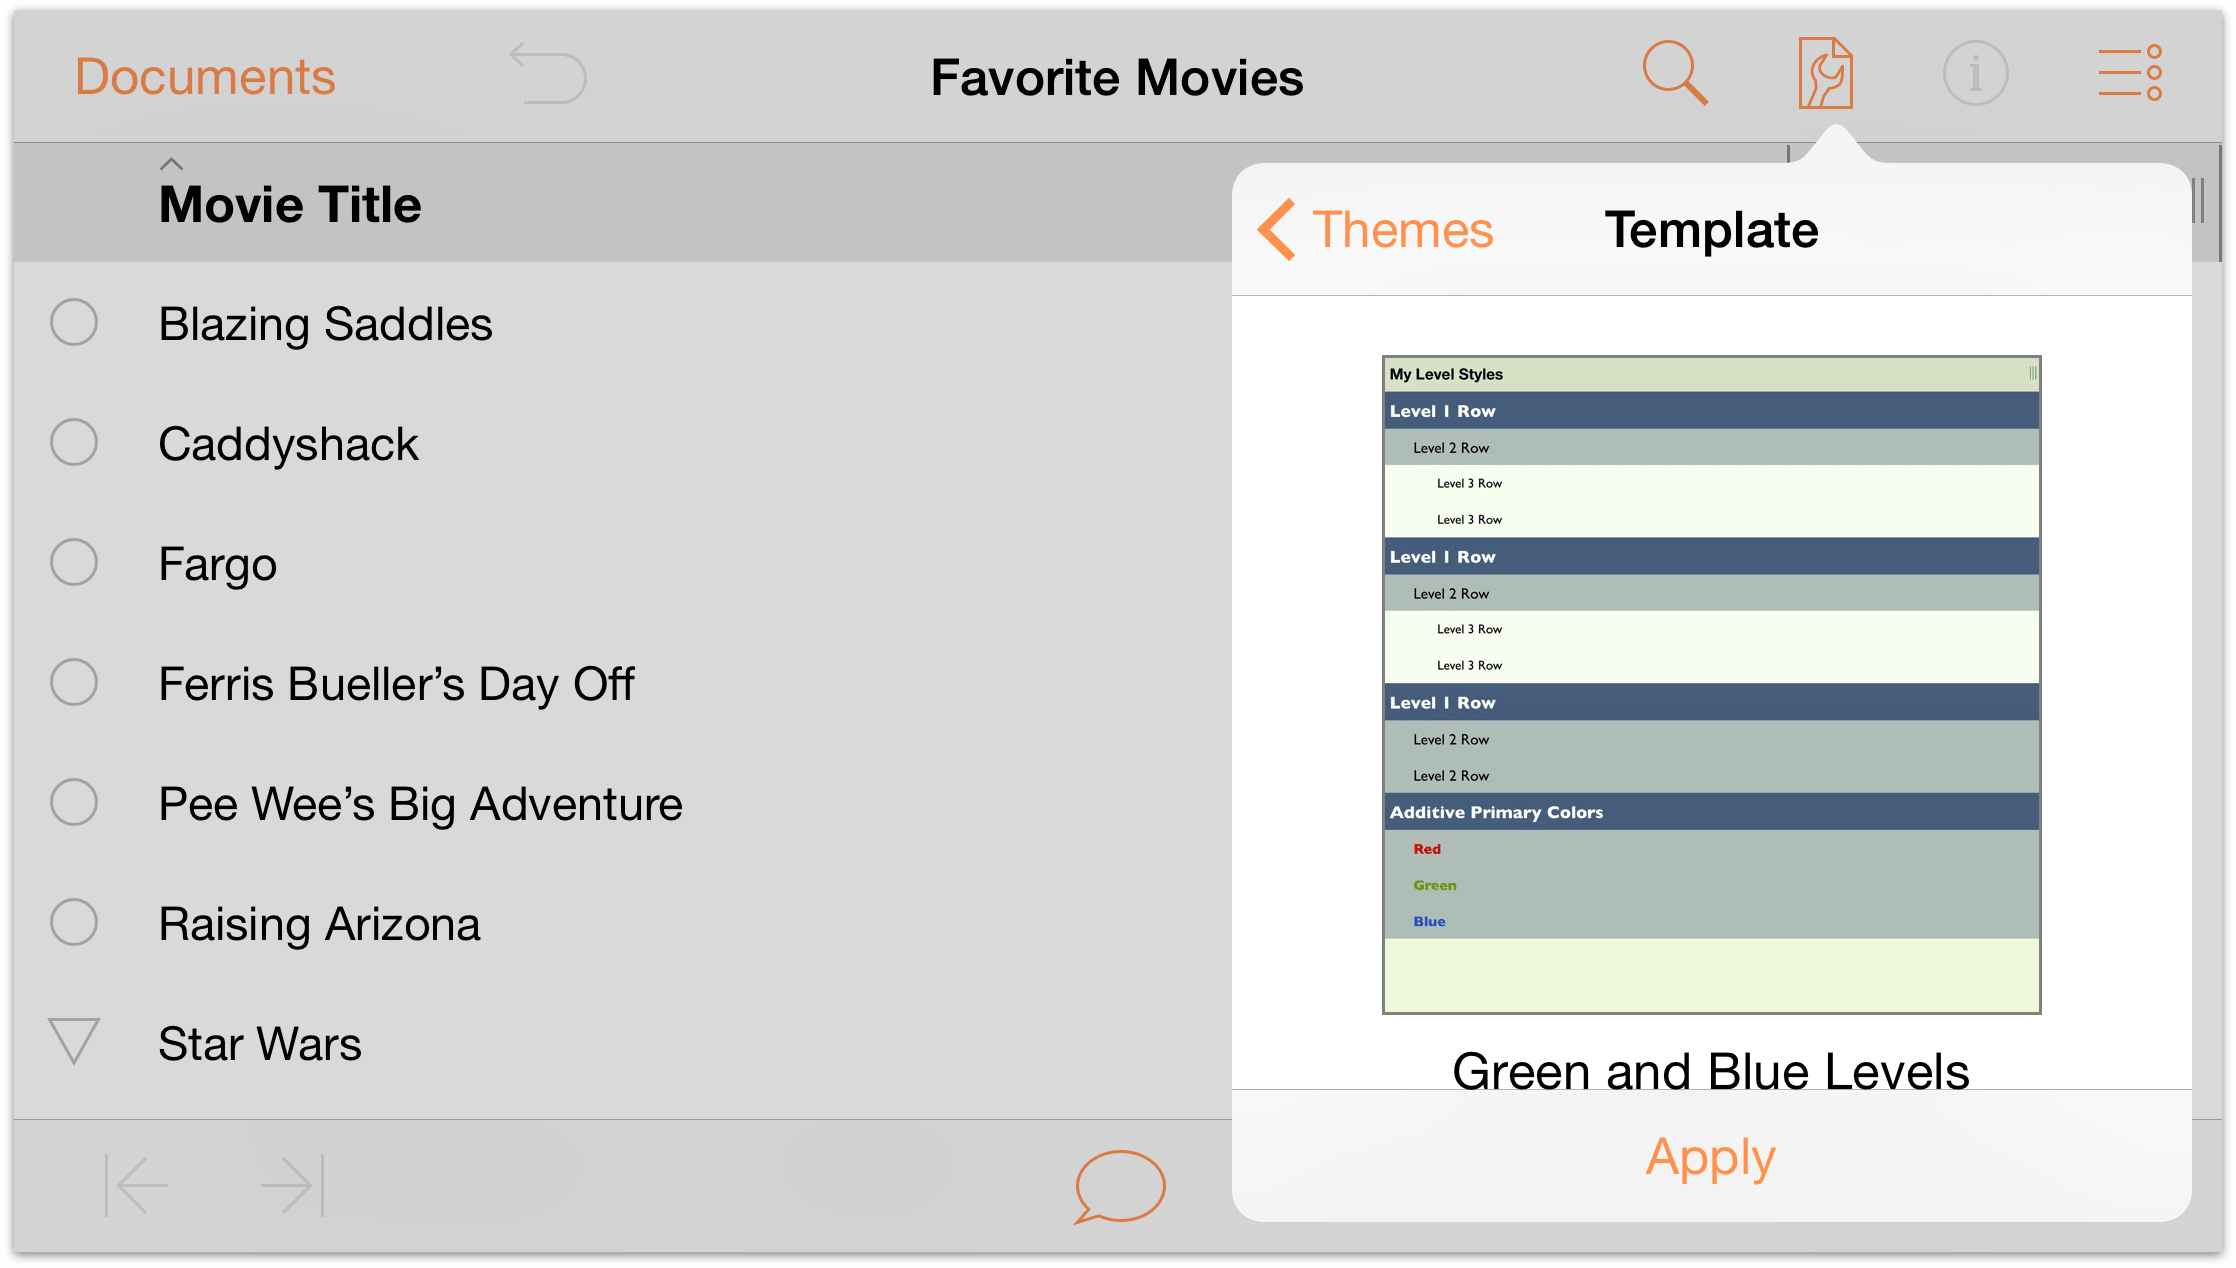2236x1268 pixels.
Task: Tap the Raising Arizona row text
Action: coord(319,925)
